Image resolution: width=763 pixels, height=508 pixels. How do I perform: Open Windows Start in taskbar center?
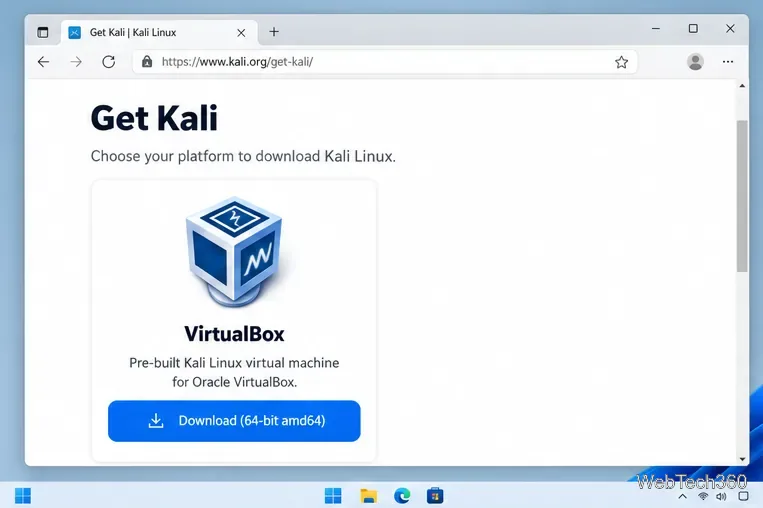[x=333, y=496]
